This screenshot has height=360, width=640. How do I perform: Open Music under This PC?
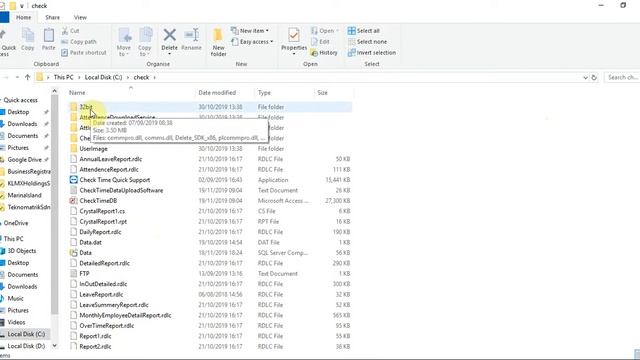click(16, 299)
